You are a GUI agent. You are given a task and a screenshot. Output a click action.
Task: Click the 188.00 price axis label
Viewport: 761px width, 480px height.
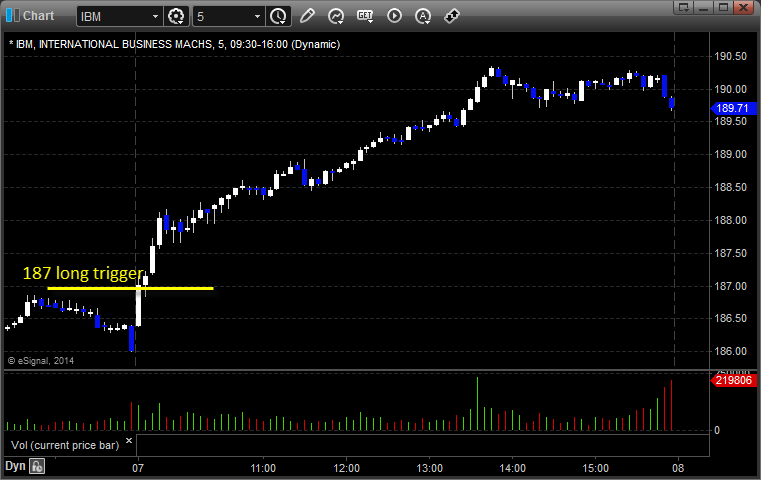[730, 220]
